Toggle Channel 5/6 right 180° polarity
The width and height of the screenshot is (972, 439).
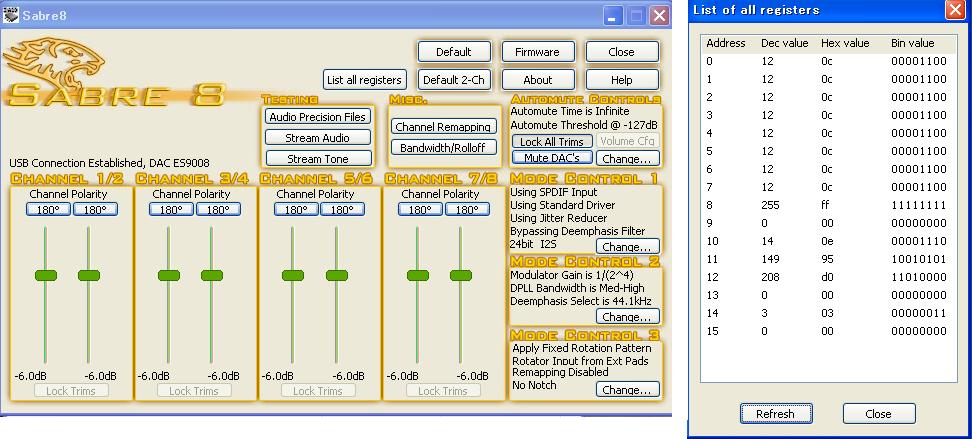(342, 210)
